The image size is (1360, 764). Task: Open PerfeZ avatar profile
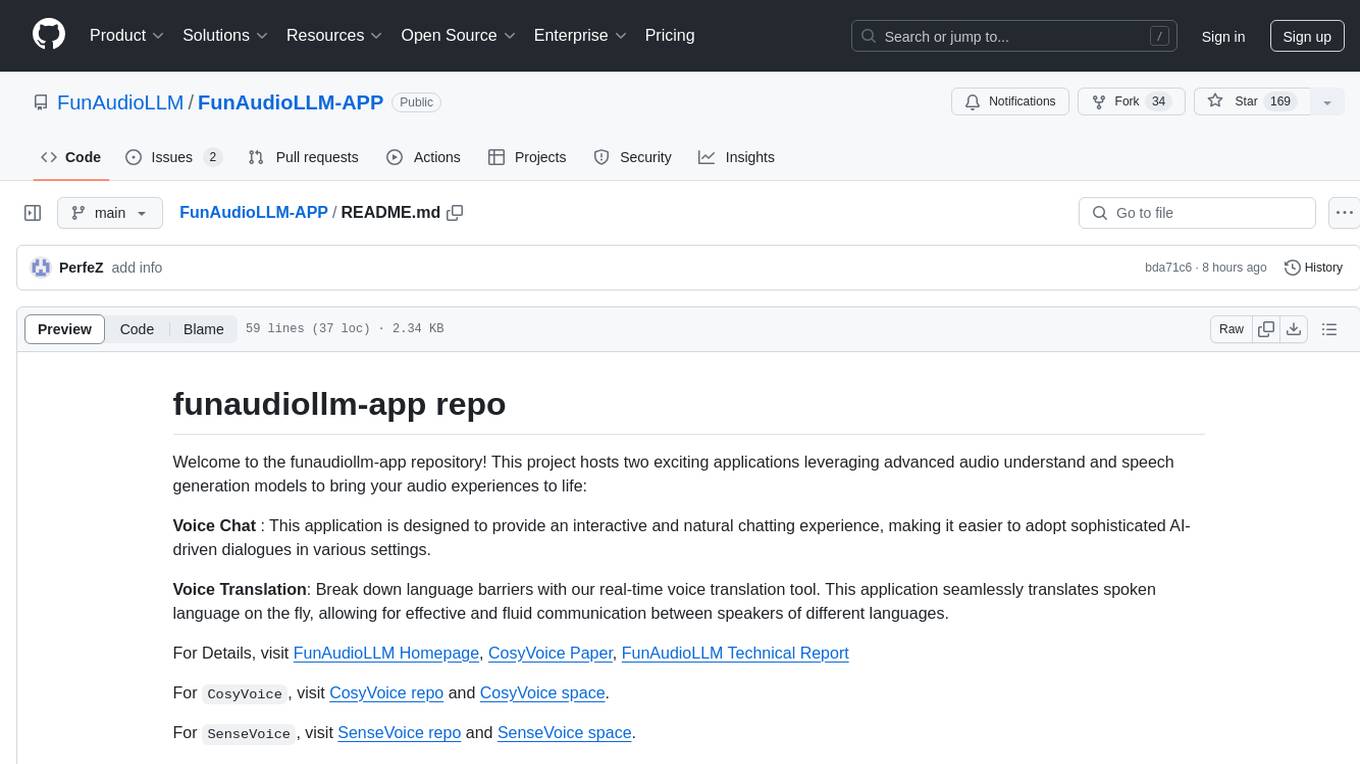(x=41, y=267)
